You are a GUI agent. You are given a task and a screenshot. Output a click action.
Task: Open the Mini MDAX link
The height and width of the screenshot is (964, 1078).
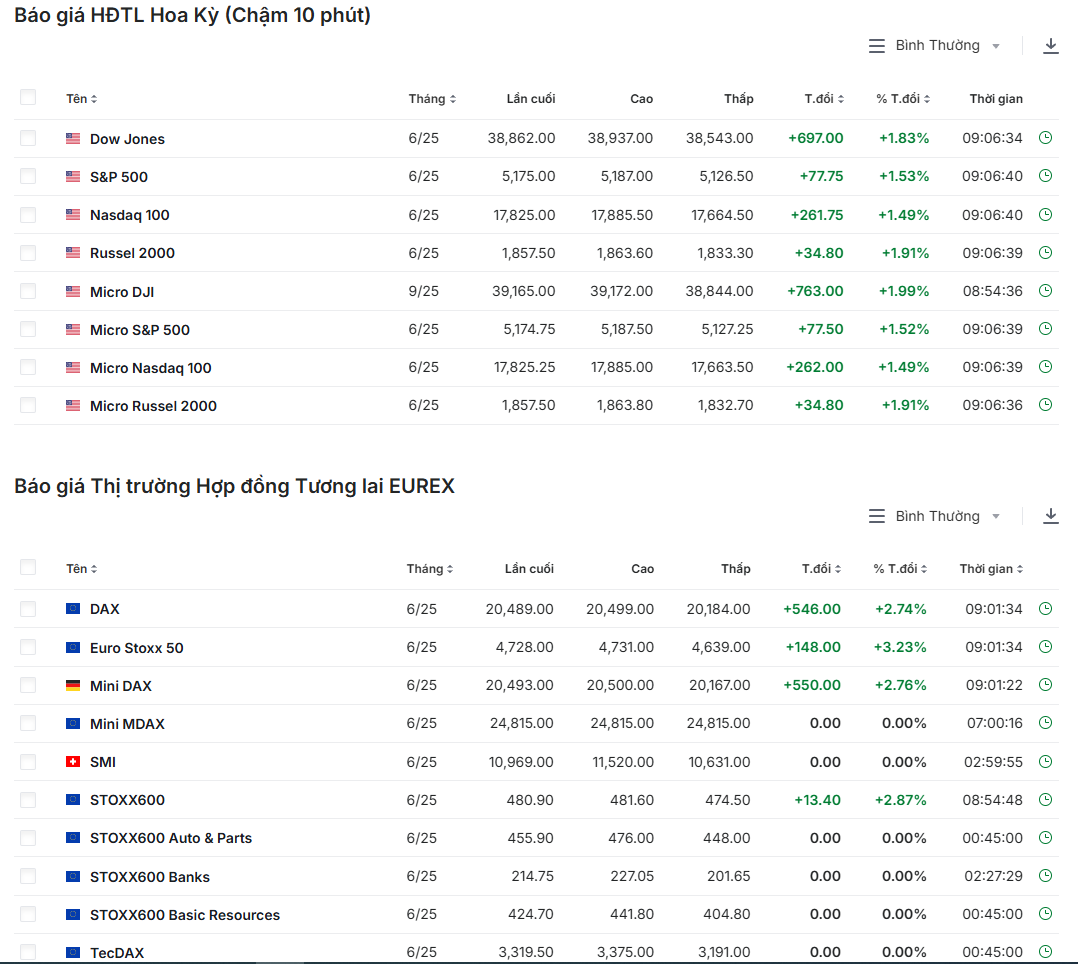(x=127, y=724)
